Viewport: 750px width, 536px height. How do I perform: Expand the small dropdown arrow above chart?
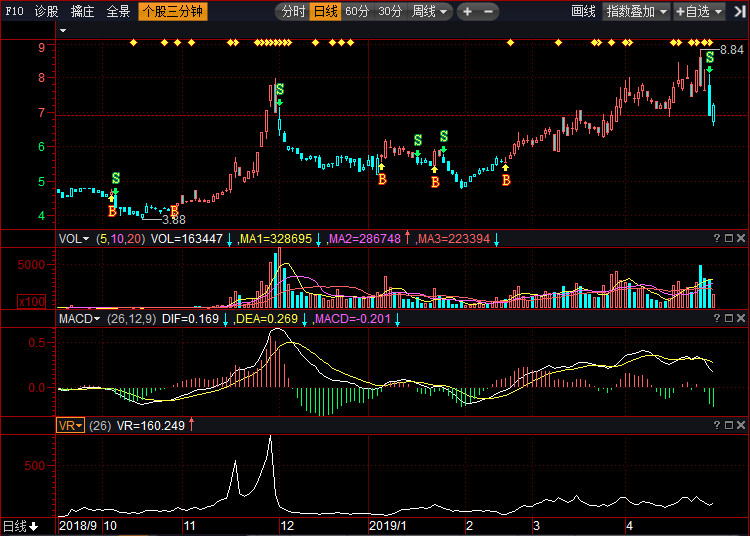63,31
